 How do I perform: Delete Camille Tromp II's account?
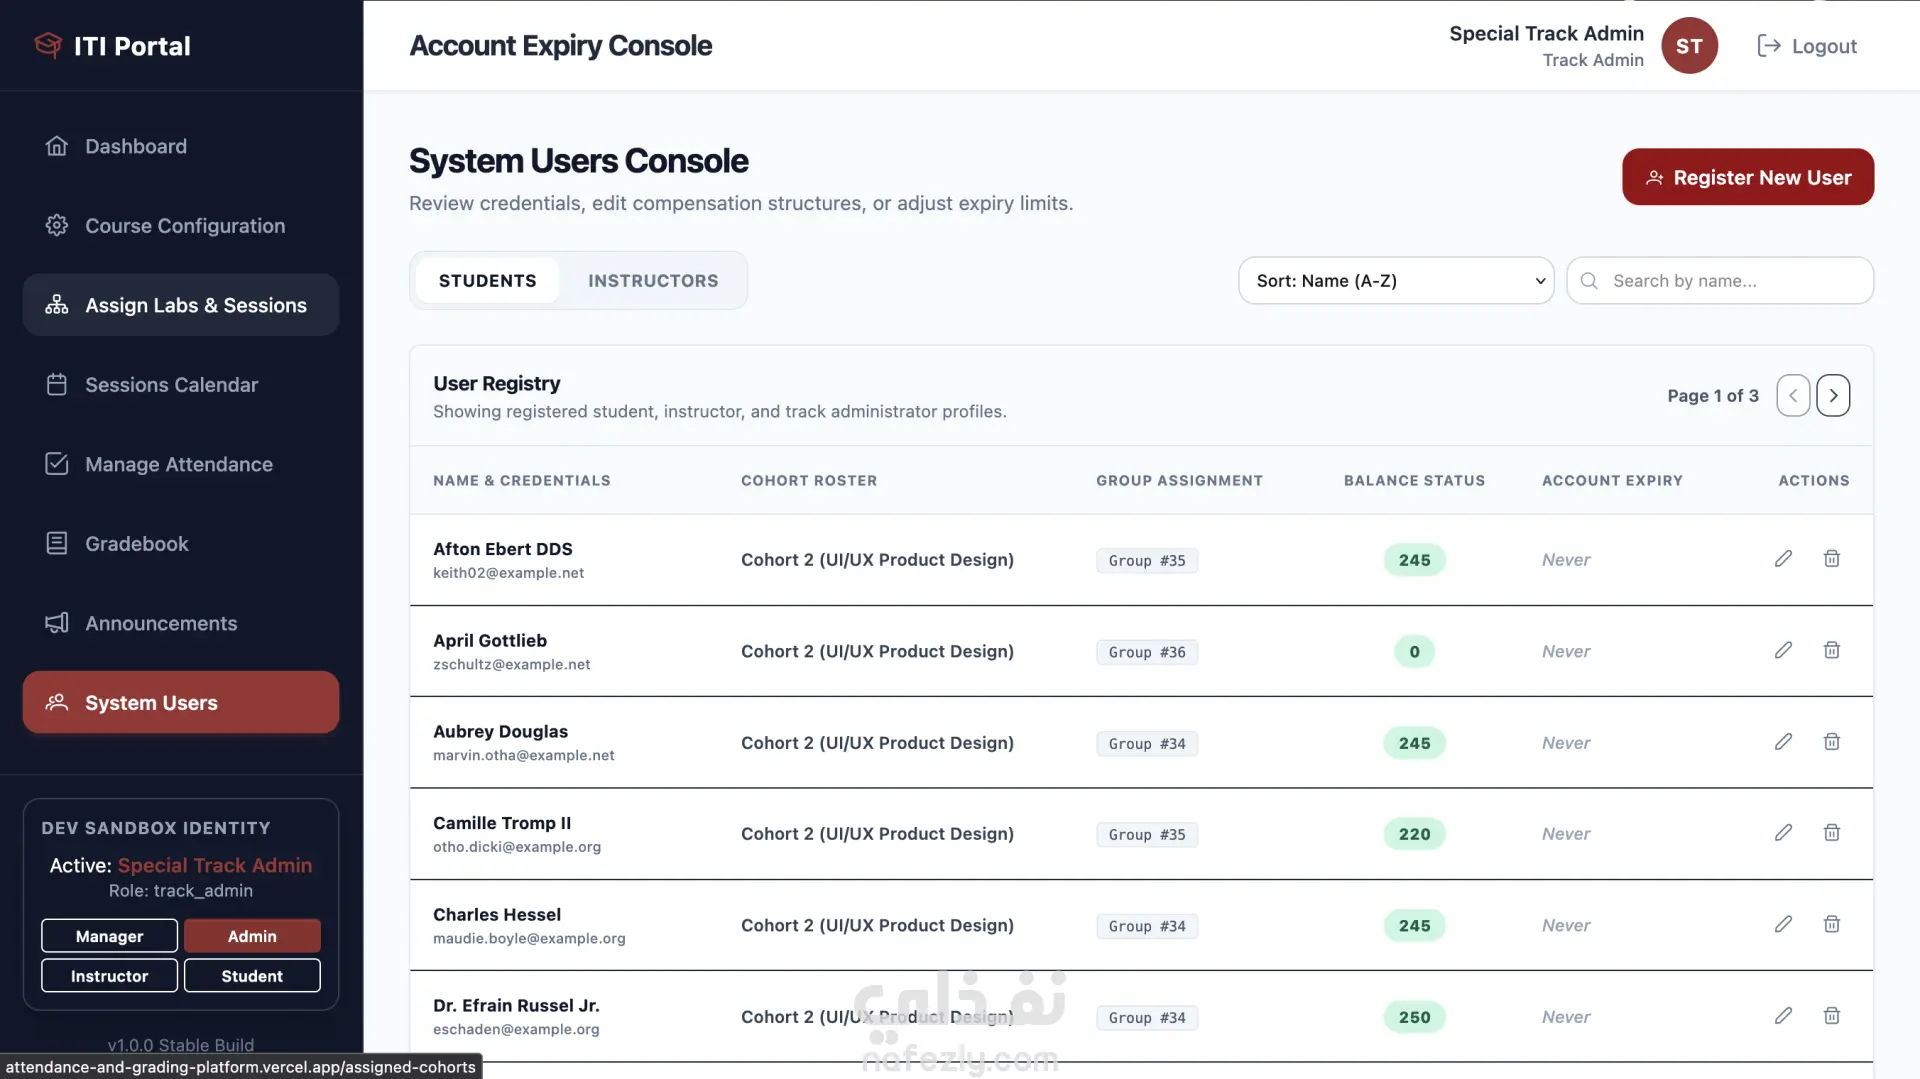point(1831,833)
